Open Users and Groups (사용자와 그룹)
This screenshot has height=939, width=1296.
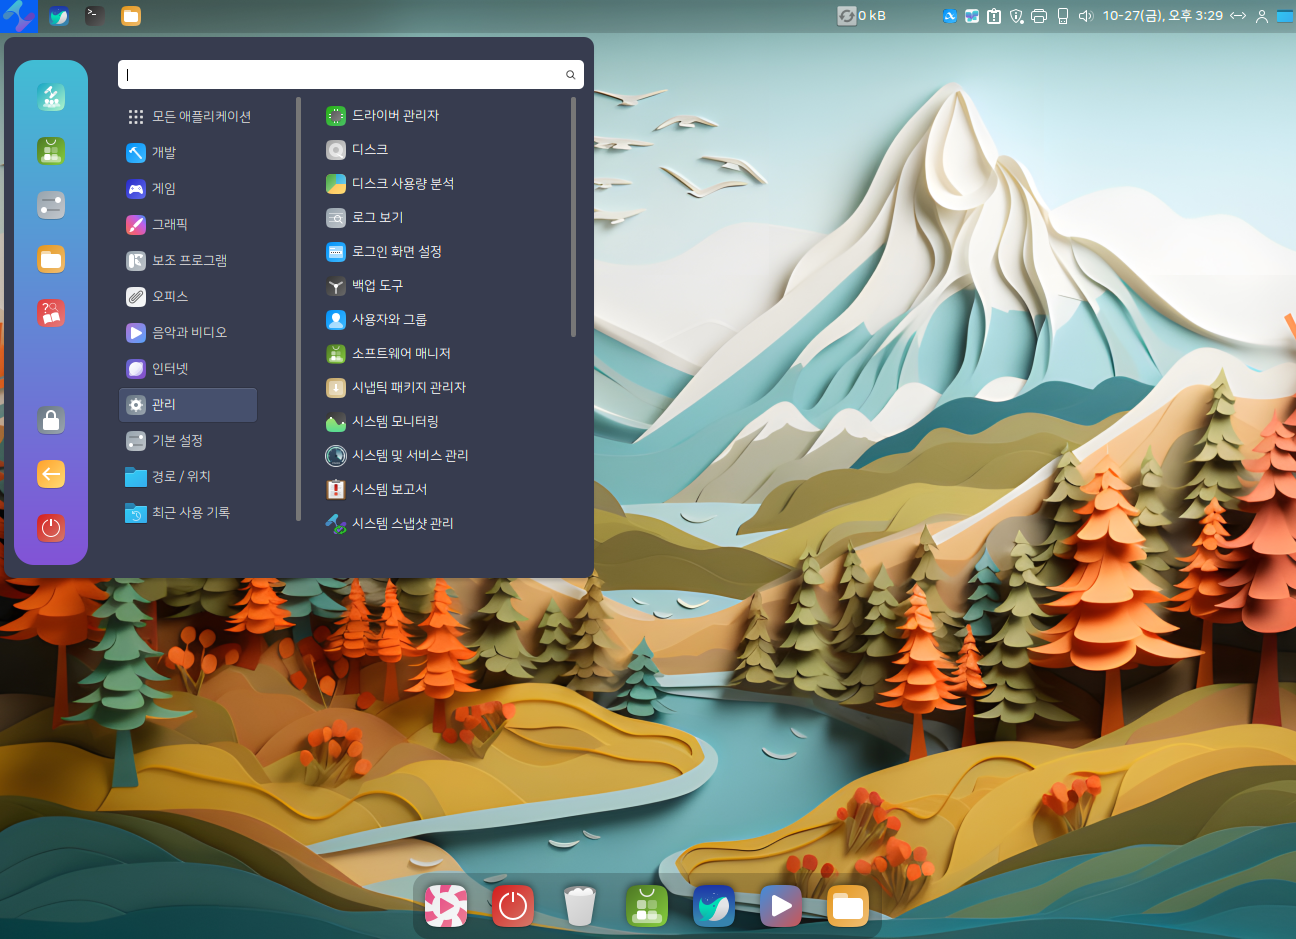tap(389, 320)
